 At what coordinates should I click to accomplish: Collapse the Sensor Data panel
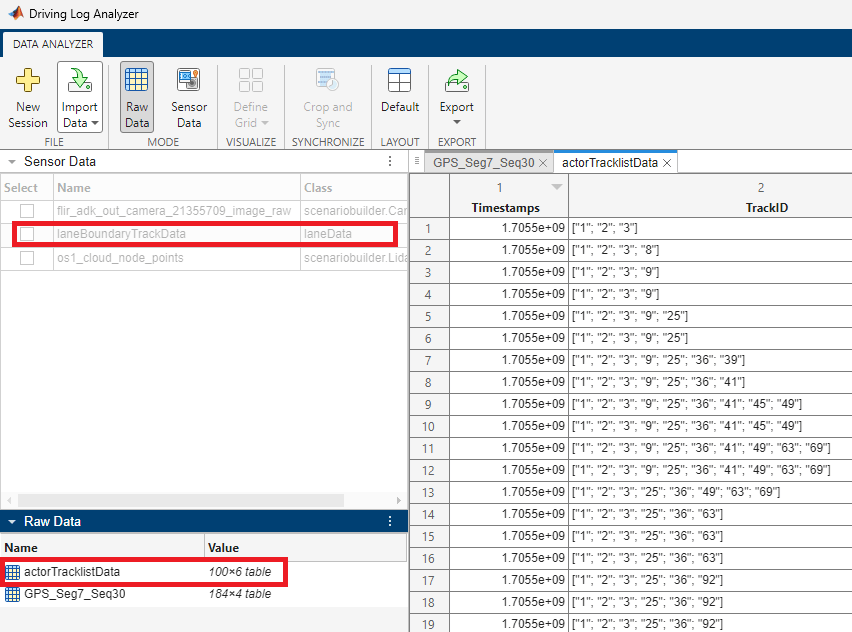pyautogui.click(x=12, y=161)
